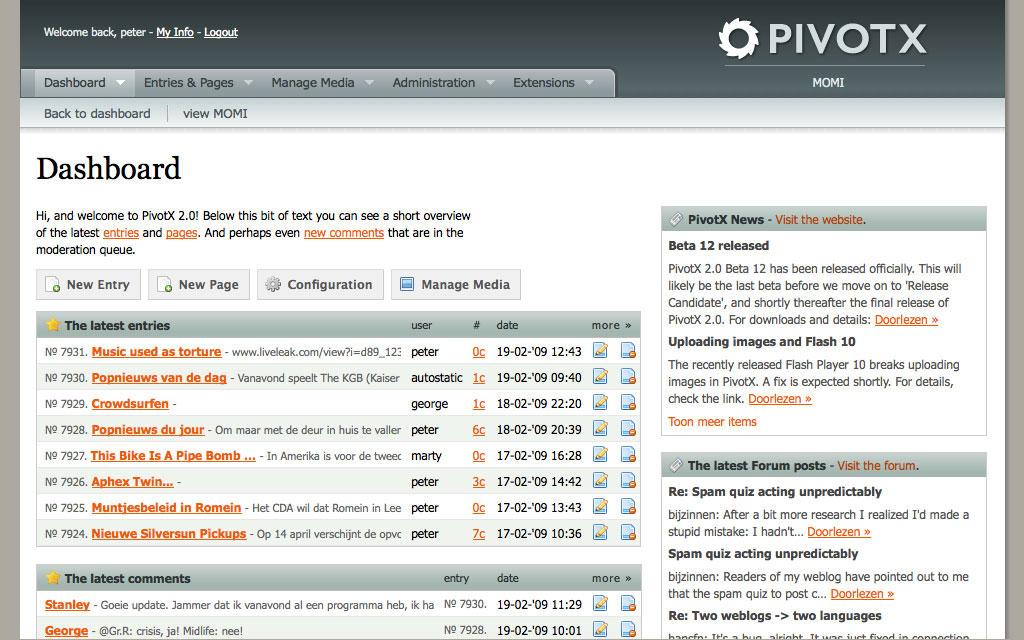Open the '6c' comment count link
The height and width of the screenshot is (640, 1024).
pos(479,429)
